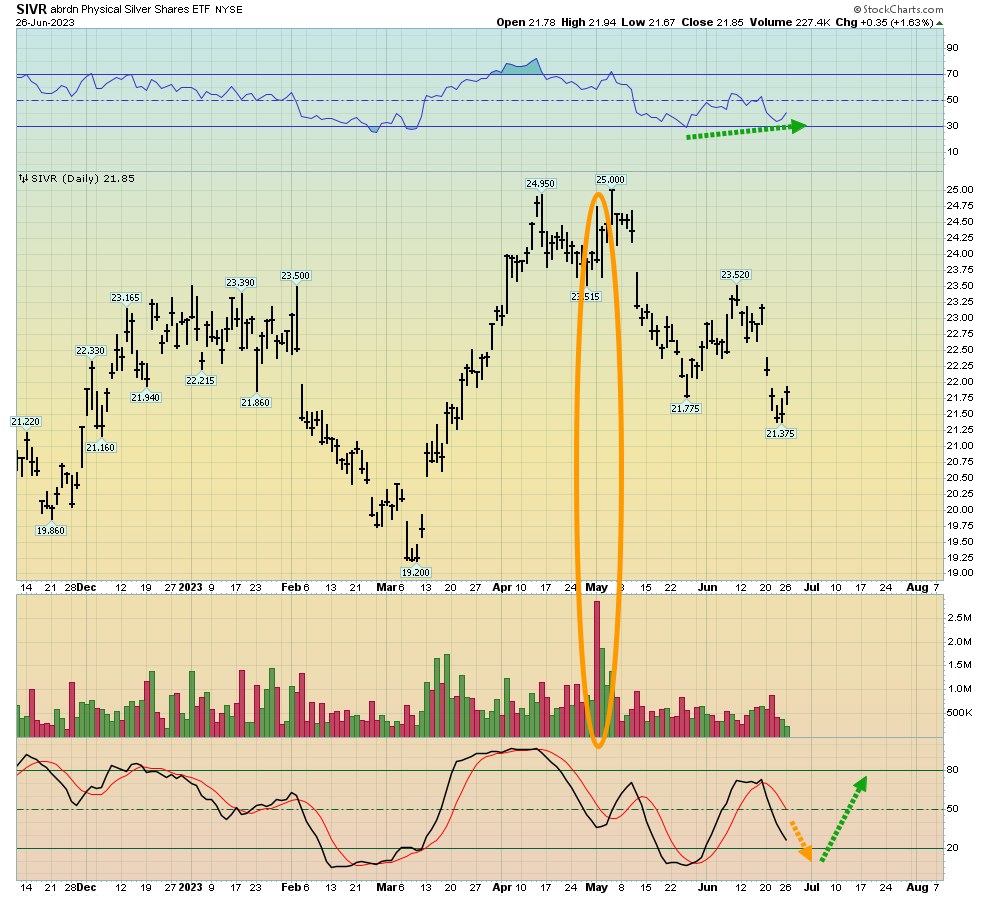Click the Jul label on upper date axis
990x897 pixels.
coord(811,587)
